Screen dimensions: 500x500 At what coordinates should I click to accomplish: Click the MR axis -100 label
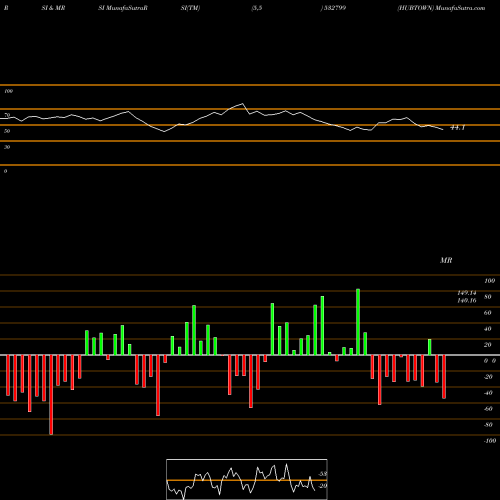click(490, 441)
